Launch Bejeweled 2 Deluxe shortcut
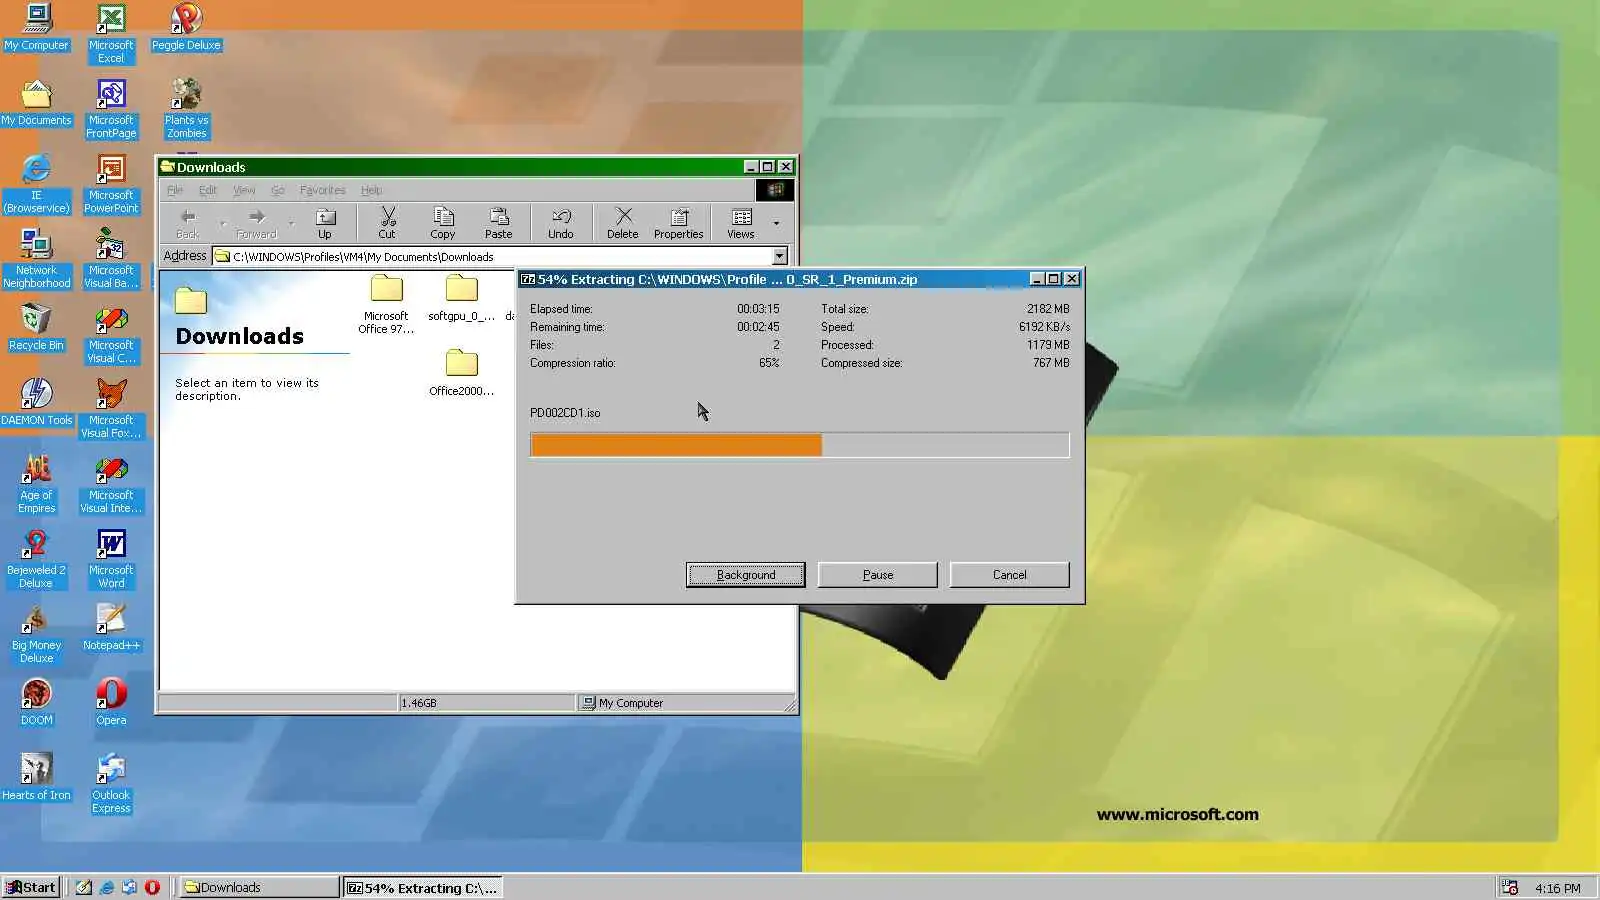Viewport: 1600px width, 900px height. click(37, 558)
